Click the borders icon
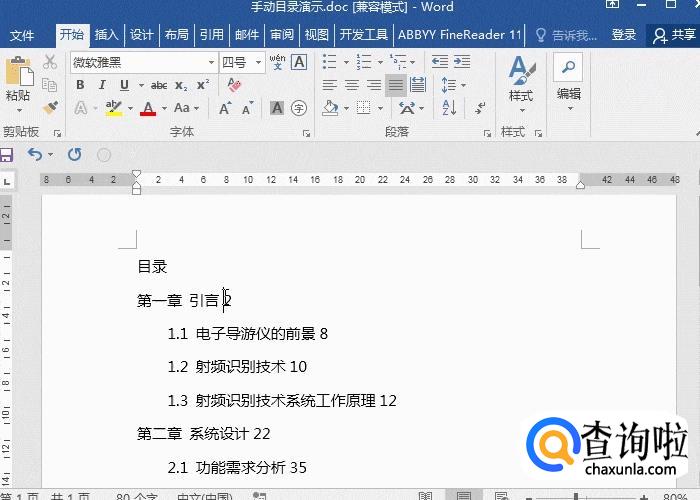The height and width of the screenshot is (500, 700). [363, 108]
